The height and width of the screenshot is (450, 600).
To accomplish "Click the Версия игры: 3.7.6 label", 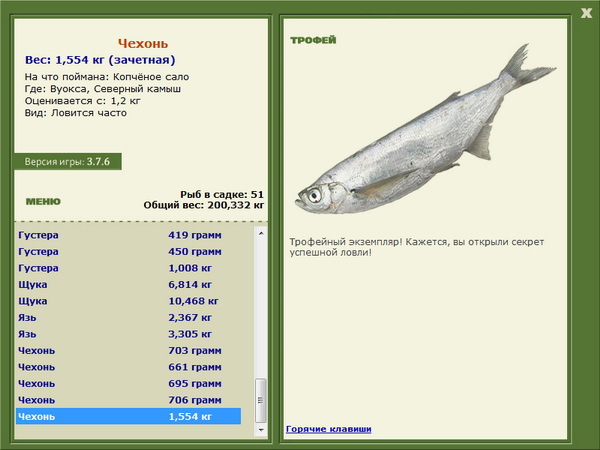I will tap(67, 161).
